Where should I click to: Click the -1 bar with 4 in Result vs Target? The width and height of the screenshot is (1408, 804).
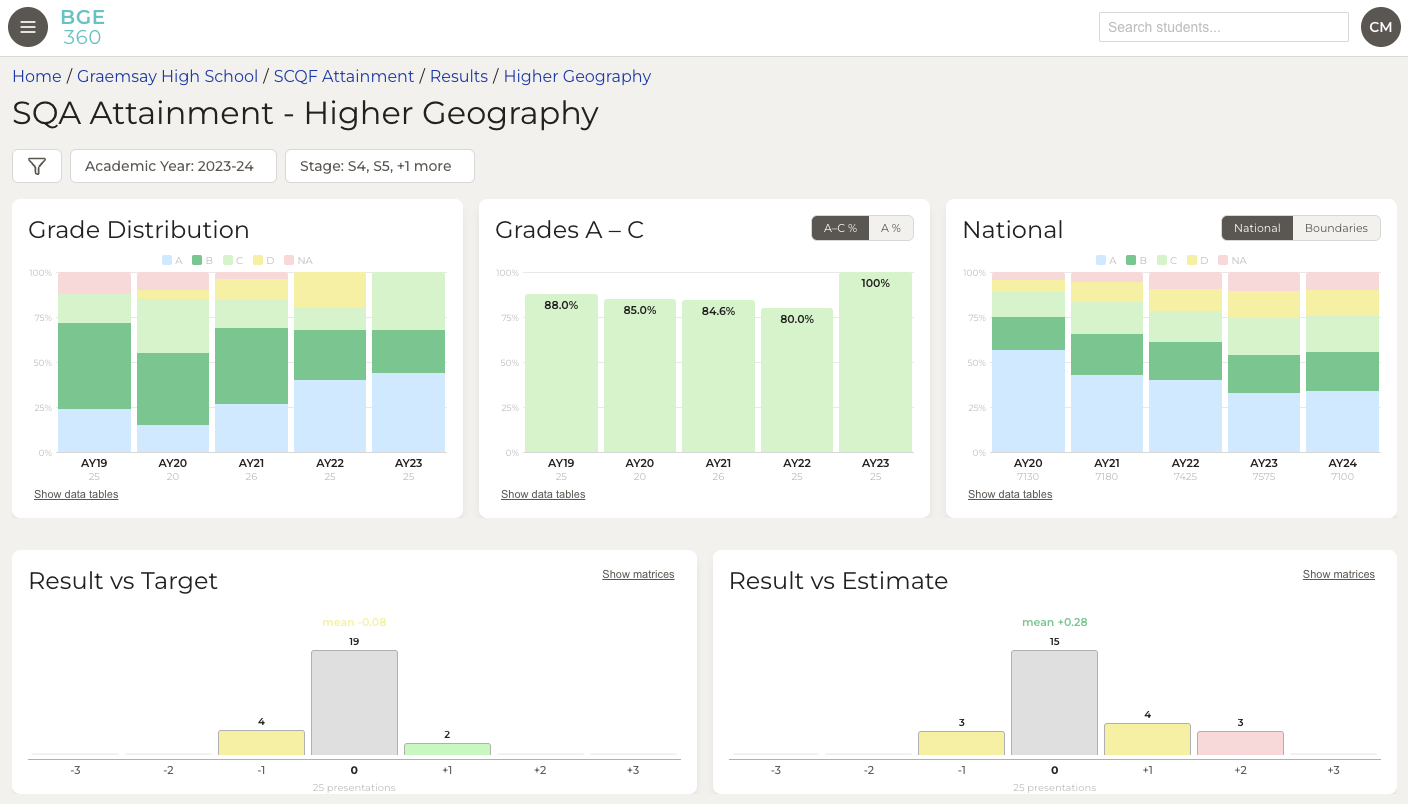pos(261,742)
